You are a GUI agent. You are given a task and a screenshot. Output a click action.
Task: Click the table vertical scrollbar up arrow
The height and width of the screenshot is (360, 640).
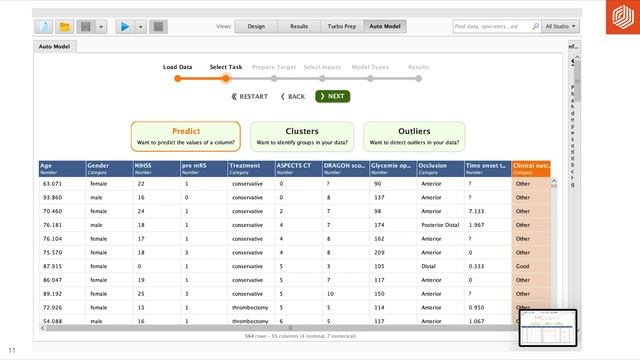[554, 180]
